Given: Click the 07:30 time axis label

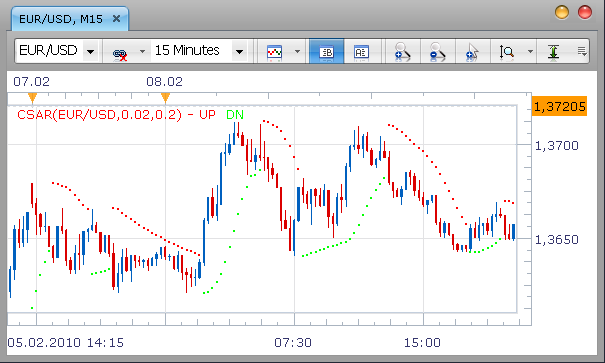Looking at the screenshot, I should (x=293, y=343).
